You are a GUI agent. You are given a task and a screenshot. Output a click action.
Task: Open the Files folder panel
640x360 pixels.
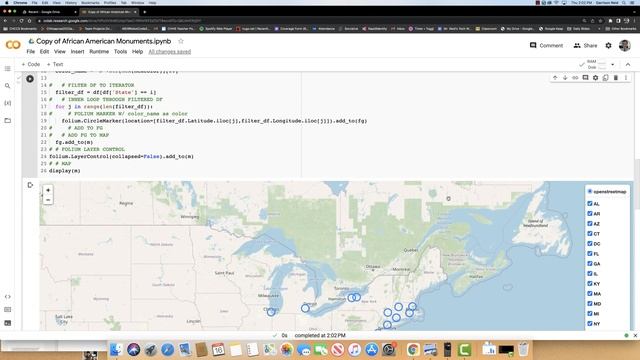[x=7, y=120]
